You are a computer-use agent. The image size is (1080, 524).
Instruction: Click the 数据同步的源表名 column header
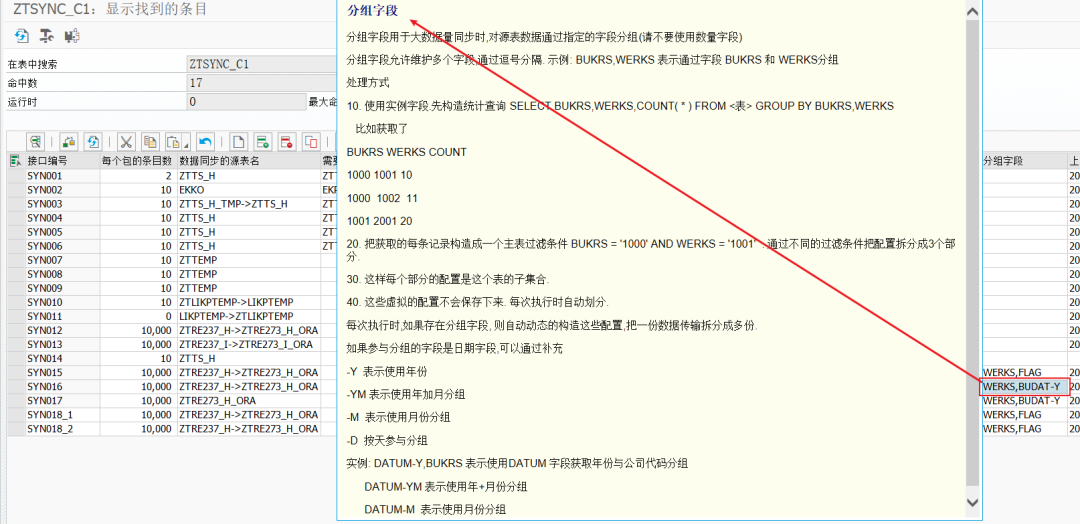[x=249, y=161]
